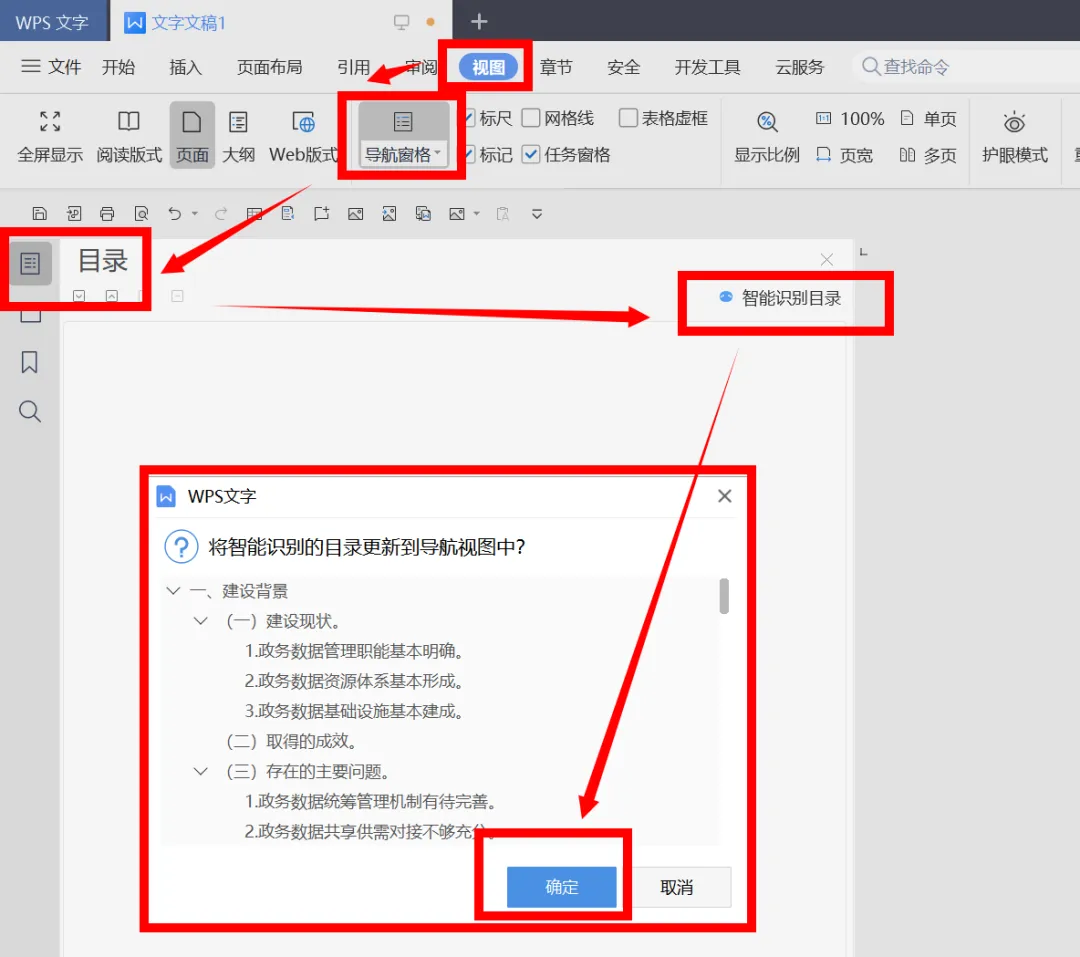1080x957 pixels.
Task: Expand all levels arrow under 目录
Action: pos(79,296)
